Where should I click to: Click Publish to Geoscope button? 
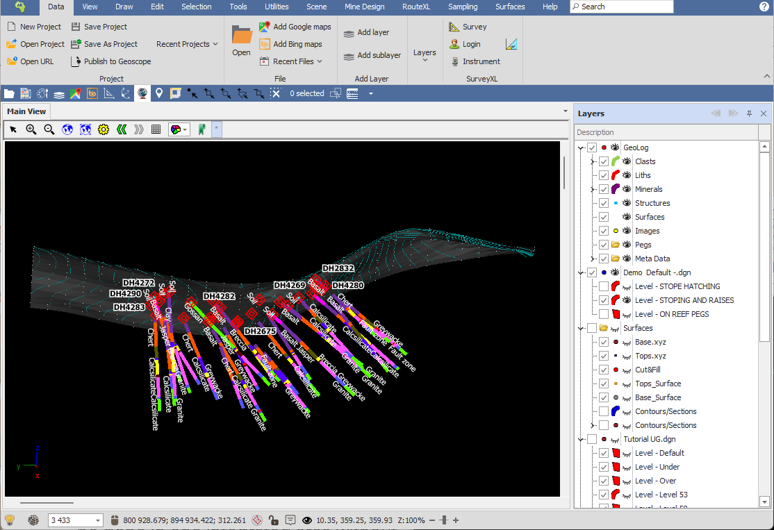(x=111, y=61)
